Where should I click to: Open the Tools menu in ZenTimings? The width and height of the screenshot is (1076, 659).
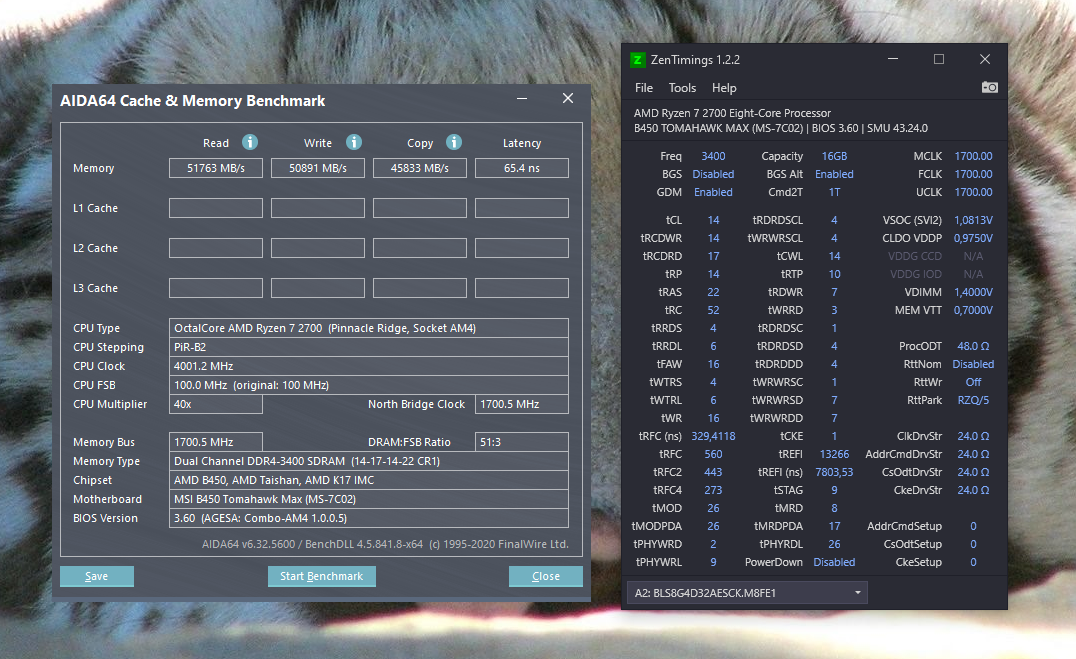tap(682, 88)
